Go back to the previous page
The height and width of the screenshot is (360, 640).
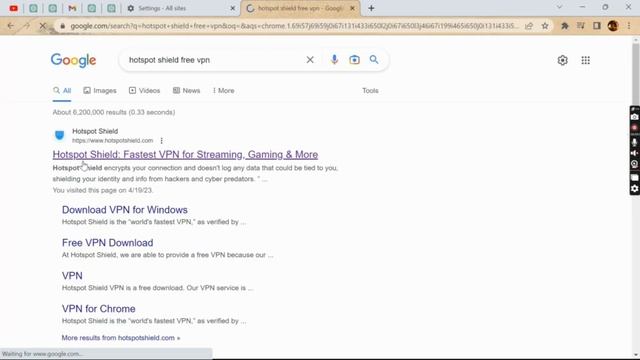[x=11, y=26]
